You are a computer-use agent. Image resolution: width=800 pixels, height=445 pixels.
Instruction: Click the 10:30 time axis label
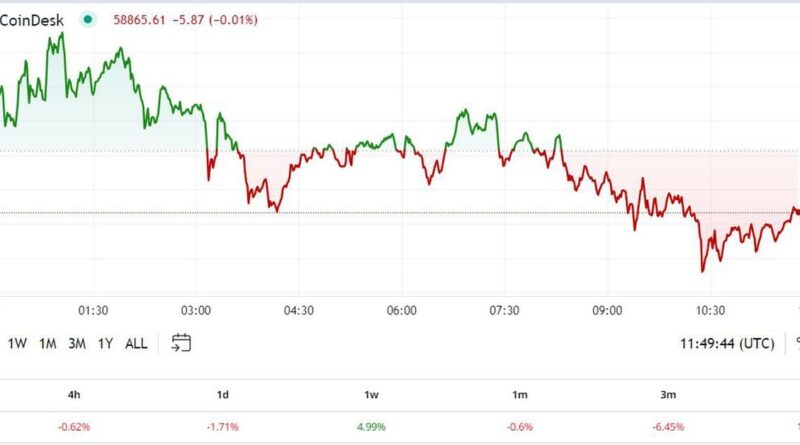click(x=711, y=310)
